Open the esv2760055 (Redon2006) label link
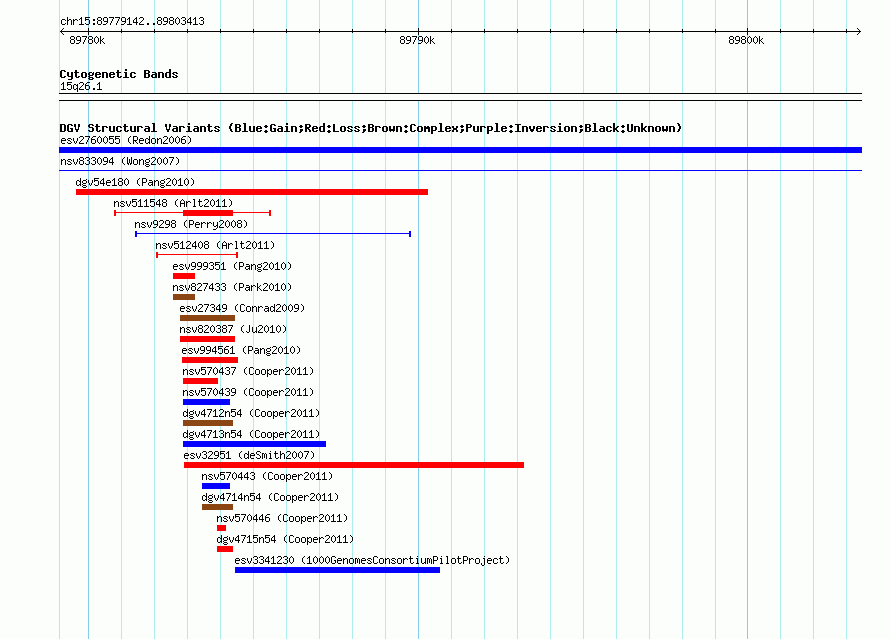890x639 pixels. 126,140
